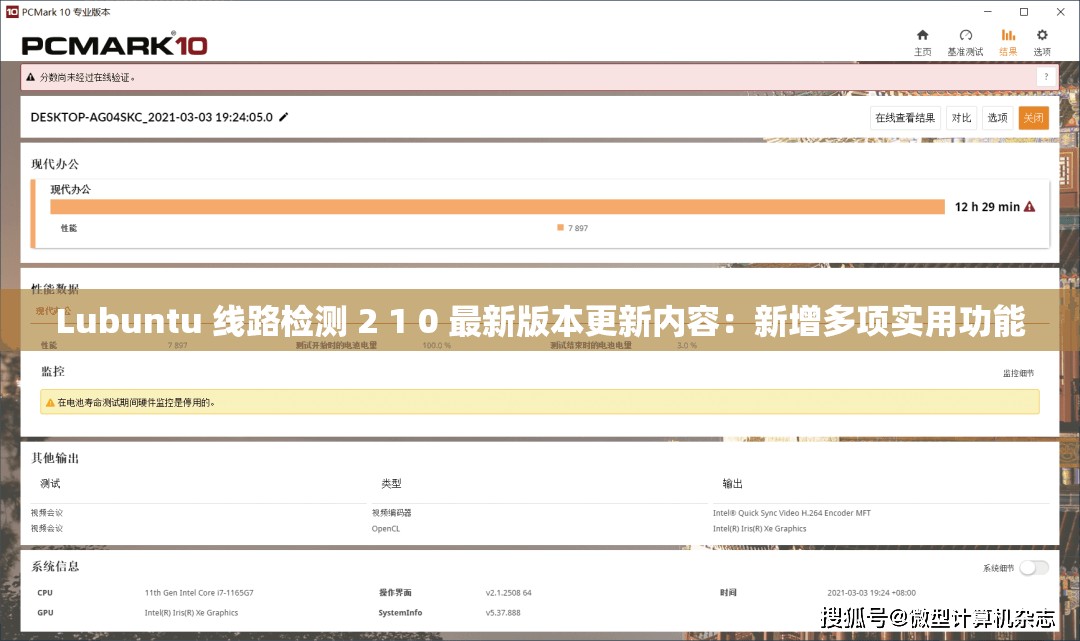
Task: Open the 监控细节 link
Action: pos(1018,373)
